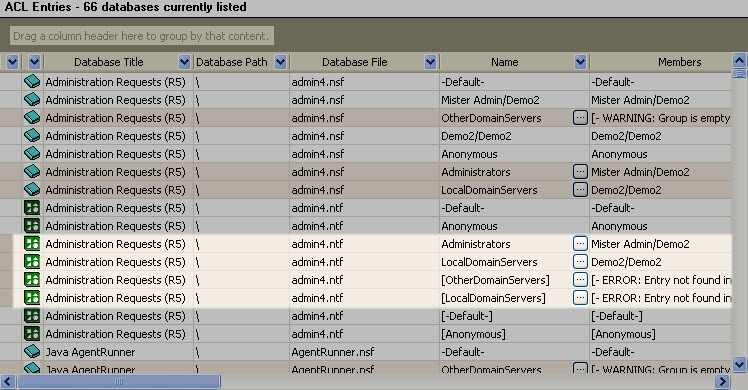This screenshot has height=390, width=748.
Task: Sort by the Members column header
Action: click(x=679, y=62)
